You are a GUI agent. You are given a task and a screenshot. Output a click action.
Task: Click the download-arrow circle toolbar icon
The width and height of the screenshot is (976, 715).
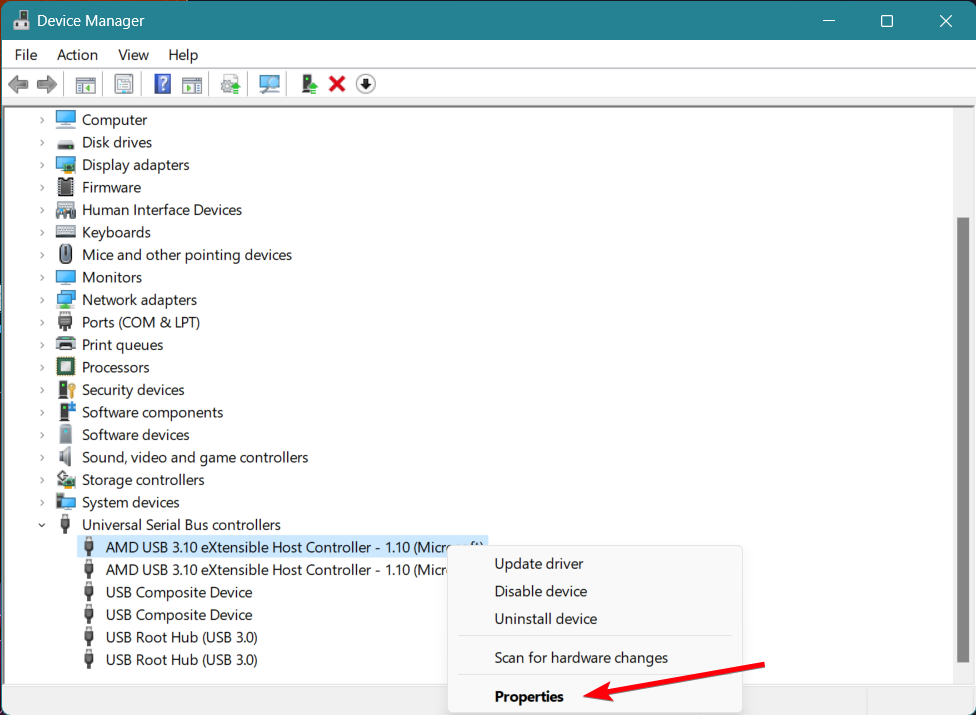(366, 84)
